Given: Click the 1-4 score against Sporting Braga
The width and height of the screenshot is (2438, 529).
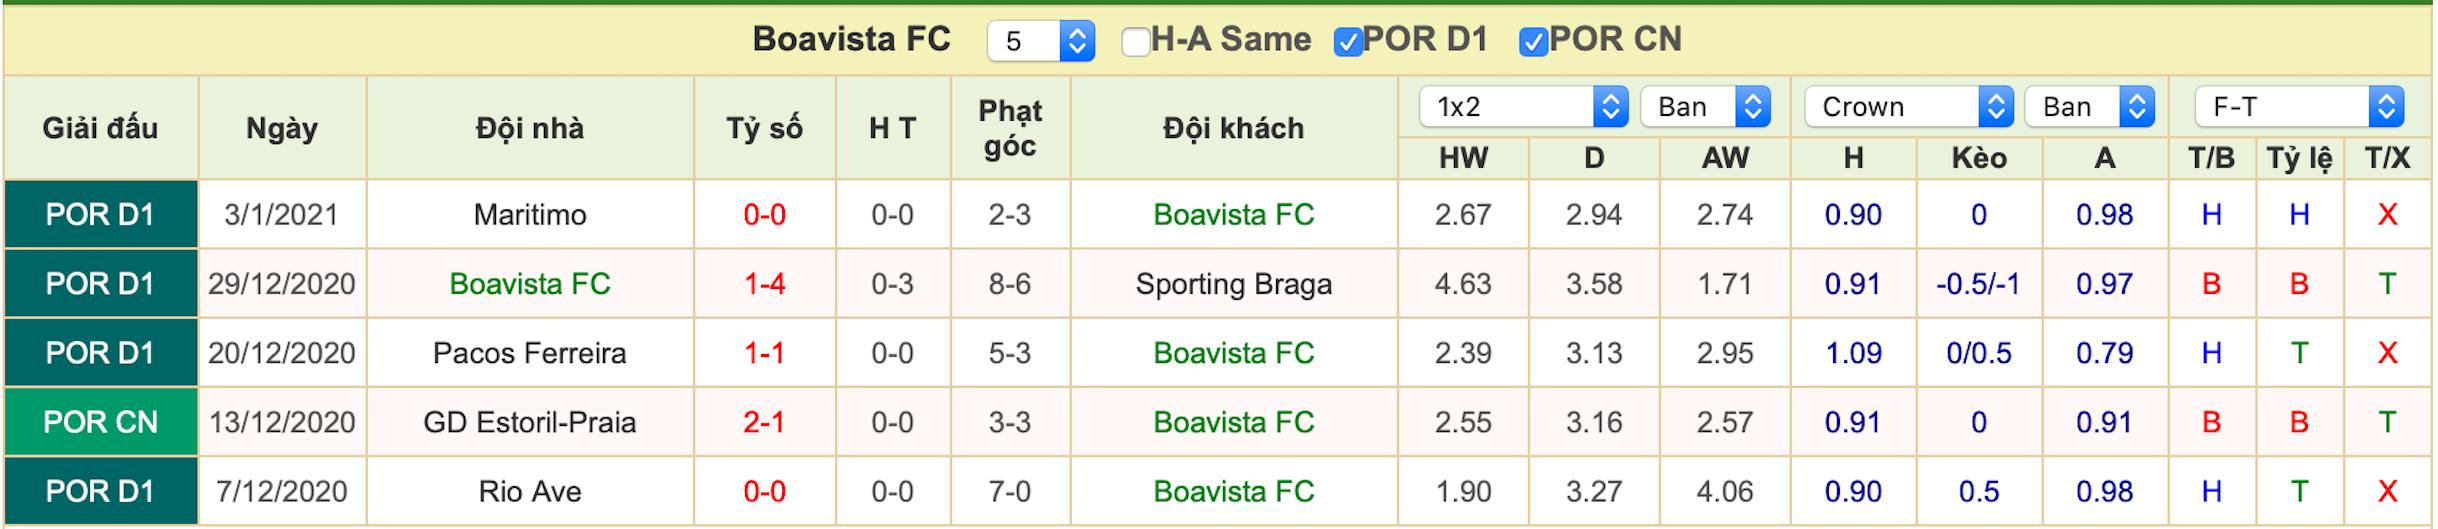Looking at the screenshot, I should (x=764, y=284).
